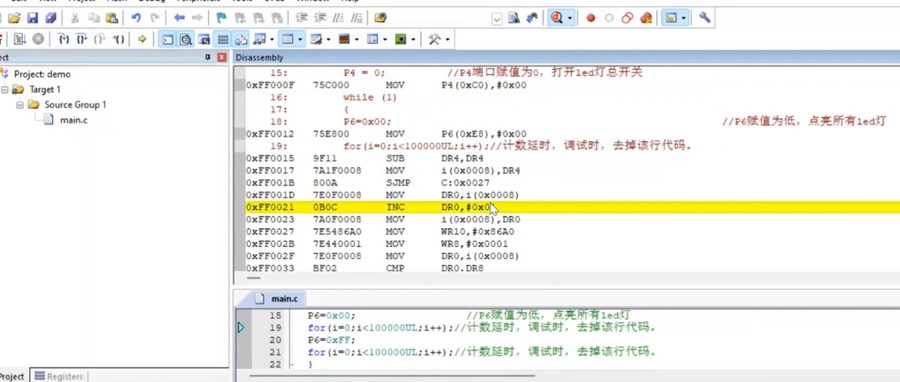Insert a breakpoint with the red dot

point(591,18)
